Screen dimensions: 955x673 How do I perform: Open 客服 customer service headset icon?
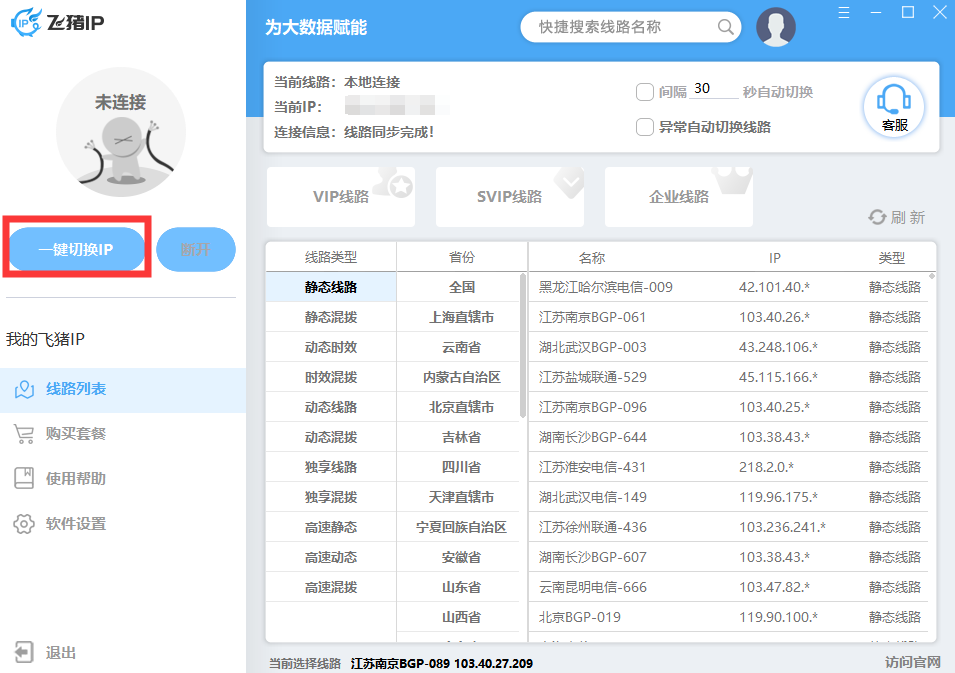tap(893, 106)
